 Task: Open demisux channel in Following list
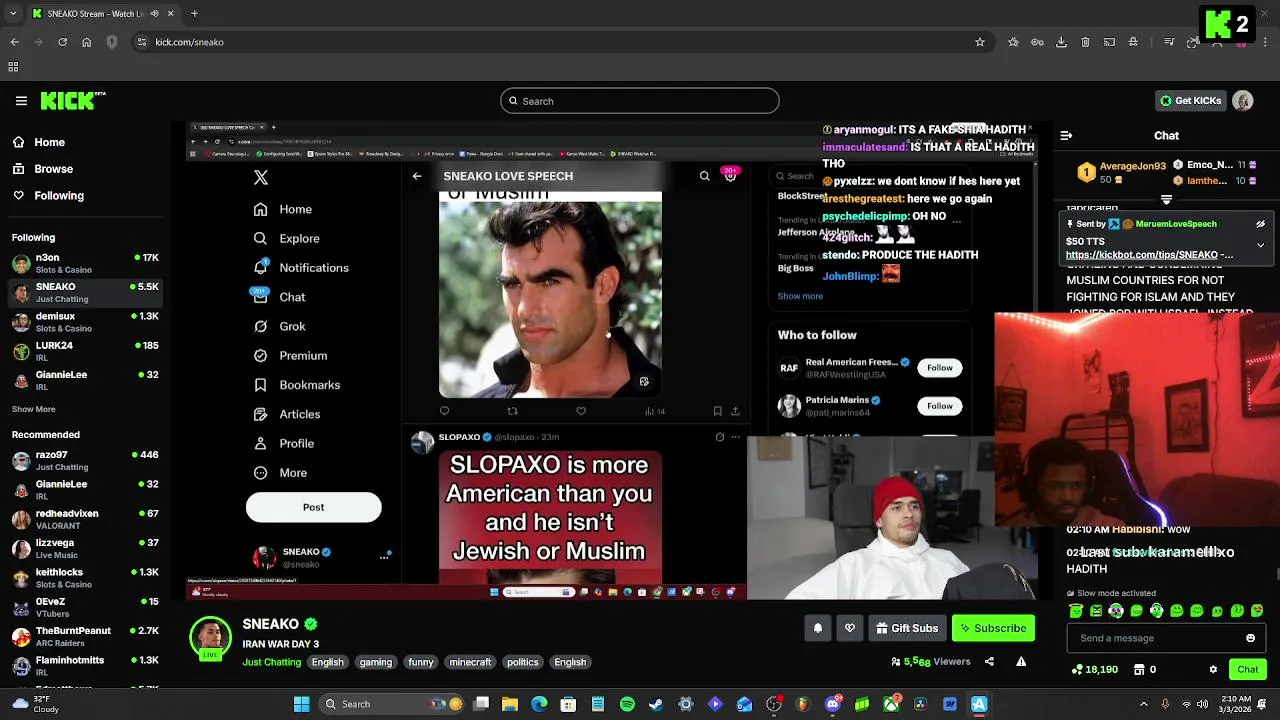tap(85, 322)
